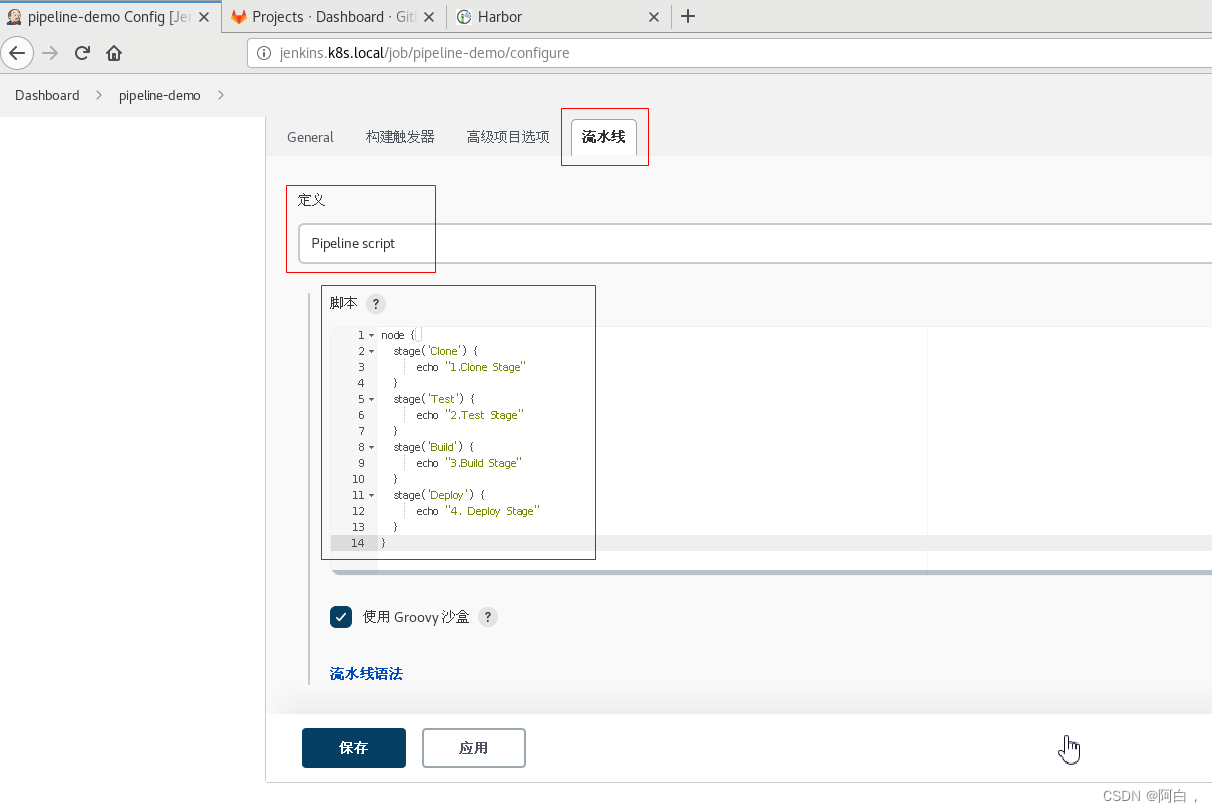Image resolution: width=1212 pixels, height=812 pixels.
Task: Open help icon next to Groovy 沙盒
Action: [x=487, y=617]
